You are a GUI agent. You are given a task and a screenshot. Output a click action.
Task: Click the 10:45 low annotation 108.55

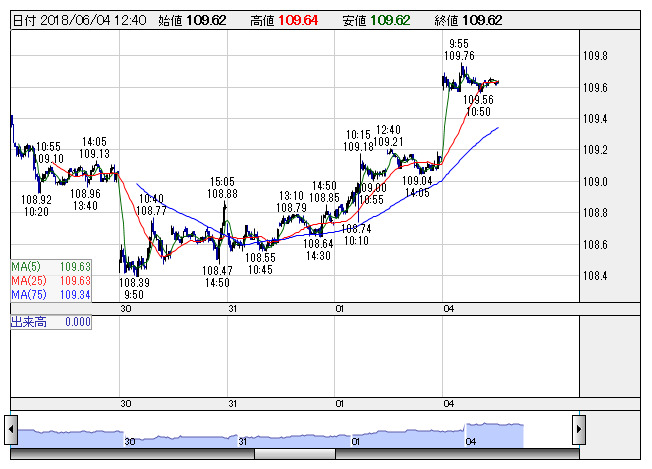pyautogui.click(x=260, y=264)
